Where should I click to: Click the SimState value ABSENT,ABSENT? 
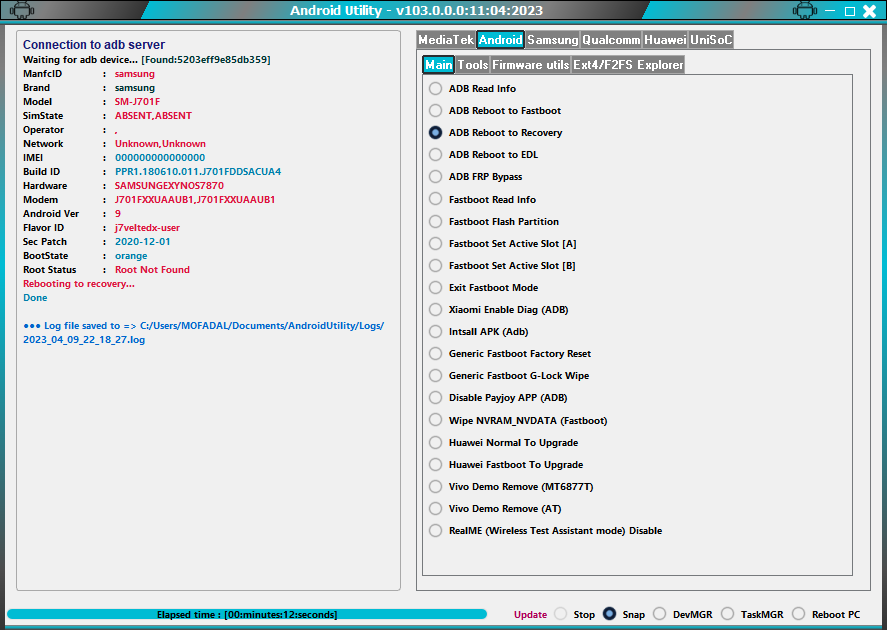(153, 116)
